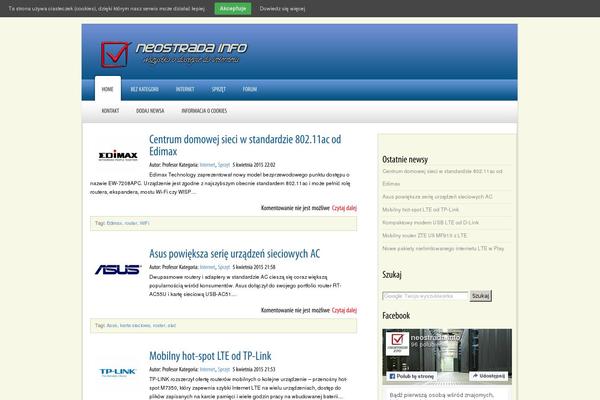Go to the KONTAKT page
The width and height of the screenshot is (600, 400).
110,111
